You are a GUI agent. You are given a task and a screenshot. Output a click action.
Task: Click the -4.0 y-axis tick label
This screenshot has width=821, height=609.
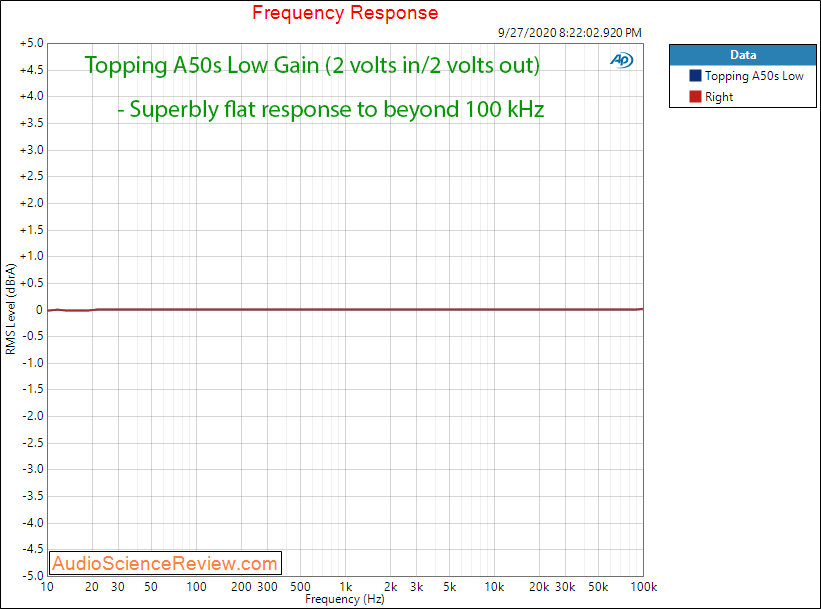(x=32, y=523)
